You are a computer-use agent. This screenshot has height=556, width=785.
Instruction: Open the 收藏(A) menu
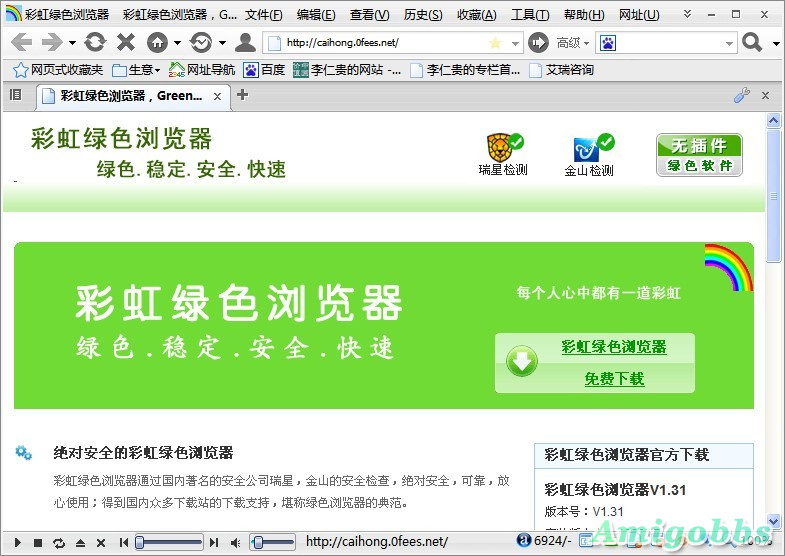476,15
